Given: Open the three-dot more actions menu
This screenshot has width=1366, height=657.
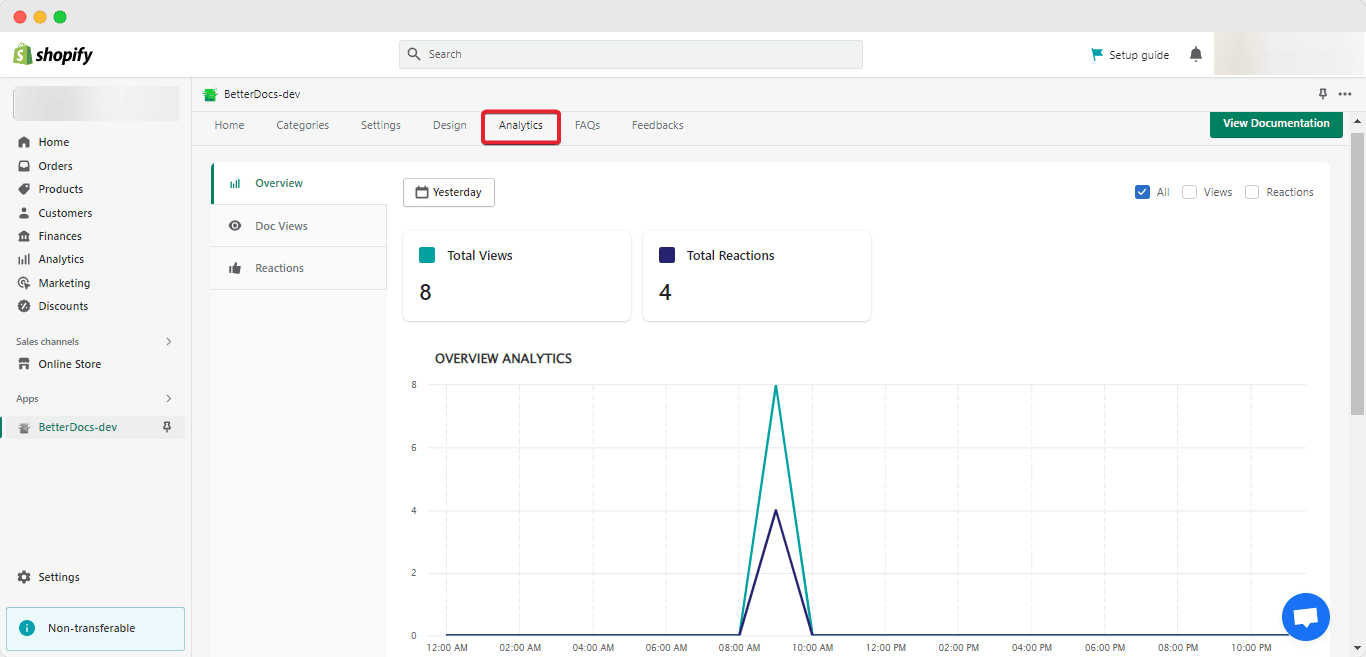Looking at the screenshot, I should pos(1345,94).
